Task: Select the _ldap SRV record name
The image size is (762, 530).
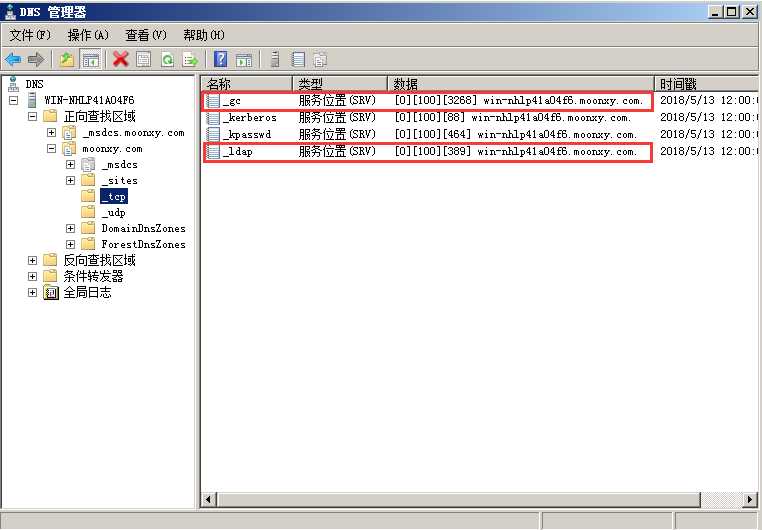Action: [238, 152]
